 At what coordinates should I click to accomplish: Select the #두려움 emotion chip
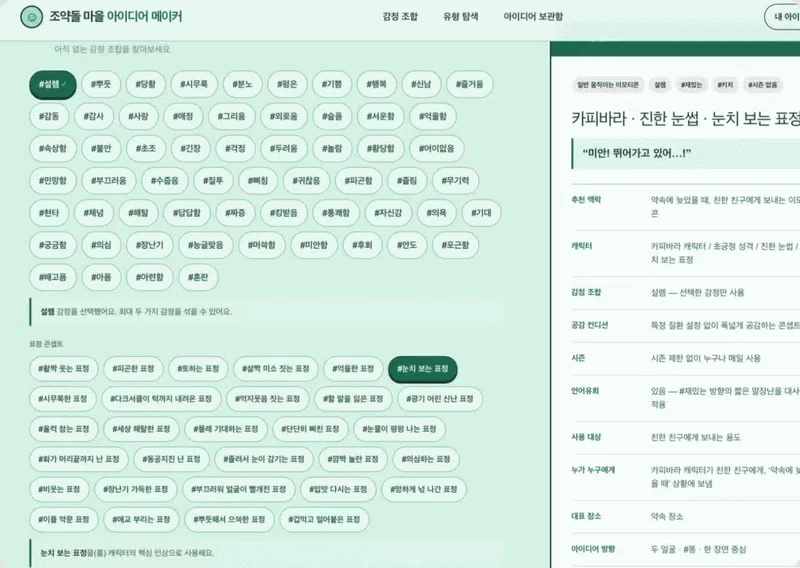284,149
